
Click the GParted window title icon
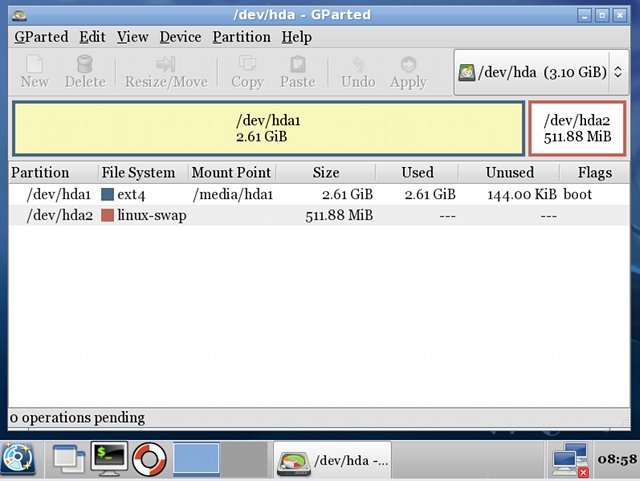coord(19,16)
